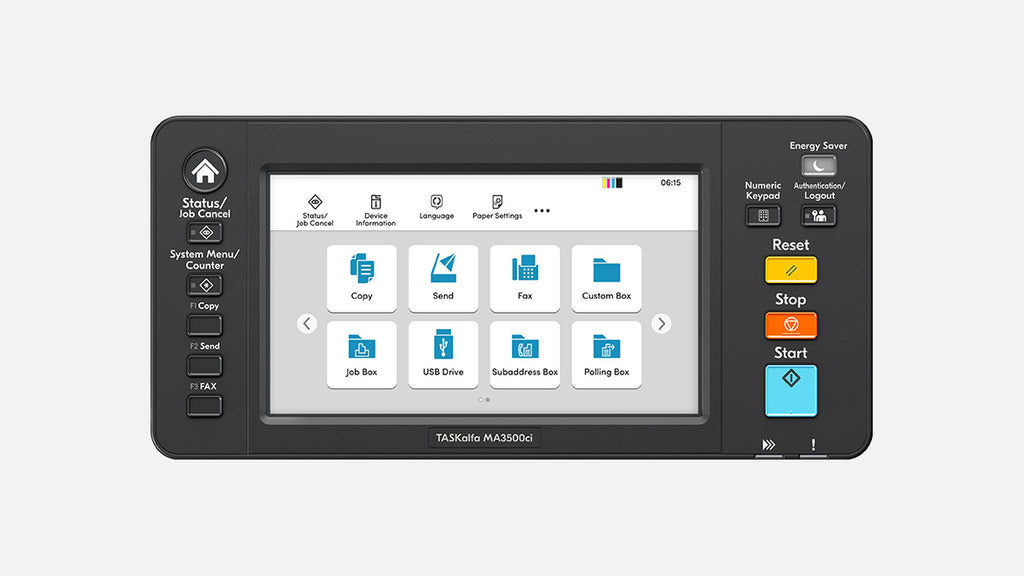The image size is (1024, 576).
Task: Open the Copy function tile
Action: pyautogui.click(x=362, y=278)
